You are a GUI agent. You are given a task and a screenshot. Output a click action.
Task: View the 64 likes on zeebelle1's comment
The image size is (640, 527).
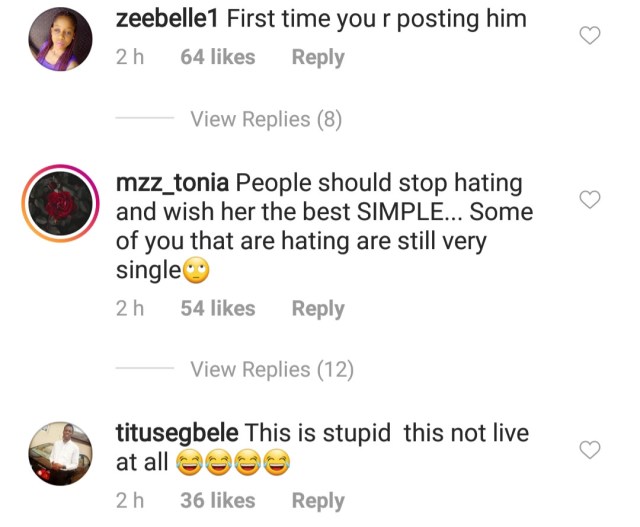(217, 58)
